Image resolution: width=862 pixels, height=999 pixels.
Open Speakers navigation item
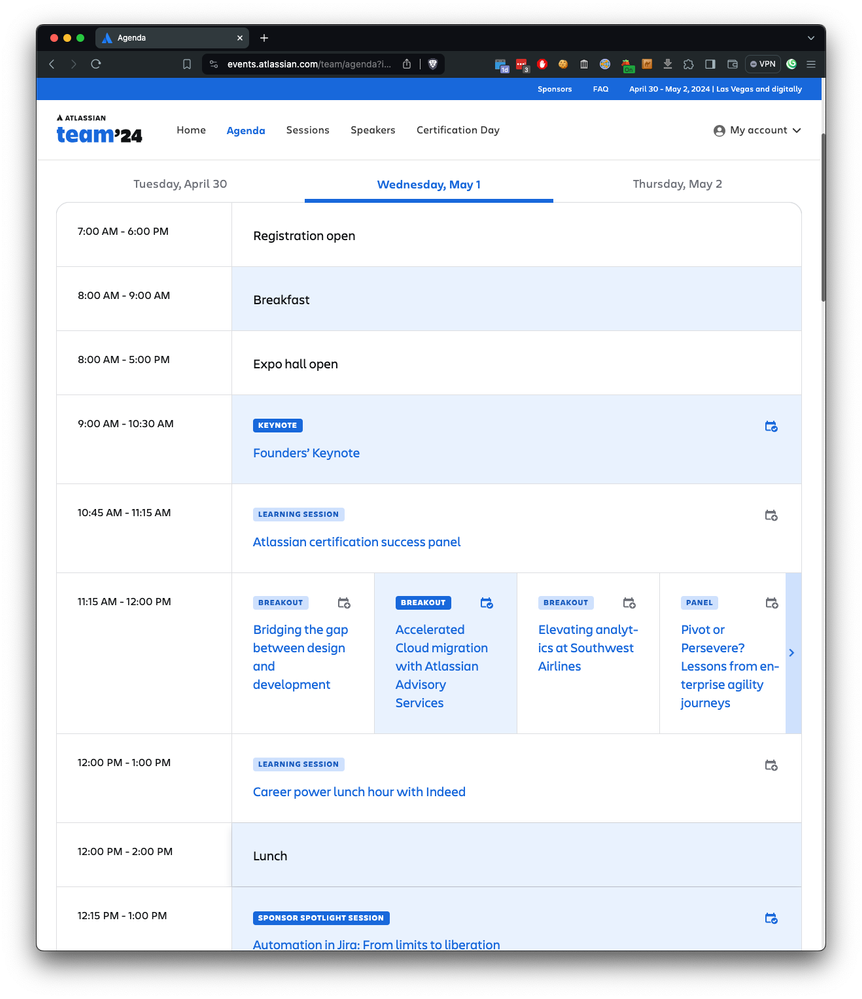[373, 130]
